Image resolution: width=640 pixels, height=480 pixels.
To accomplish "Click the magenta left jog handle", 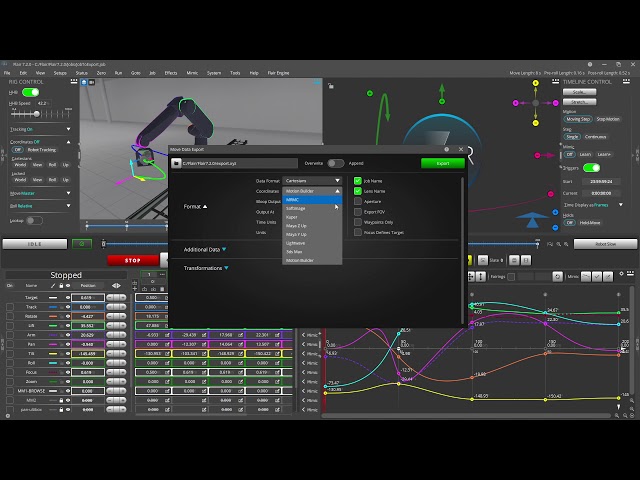I will 516,103.
